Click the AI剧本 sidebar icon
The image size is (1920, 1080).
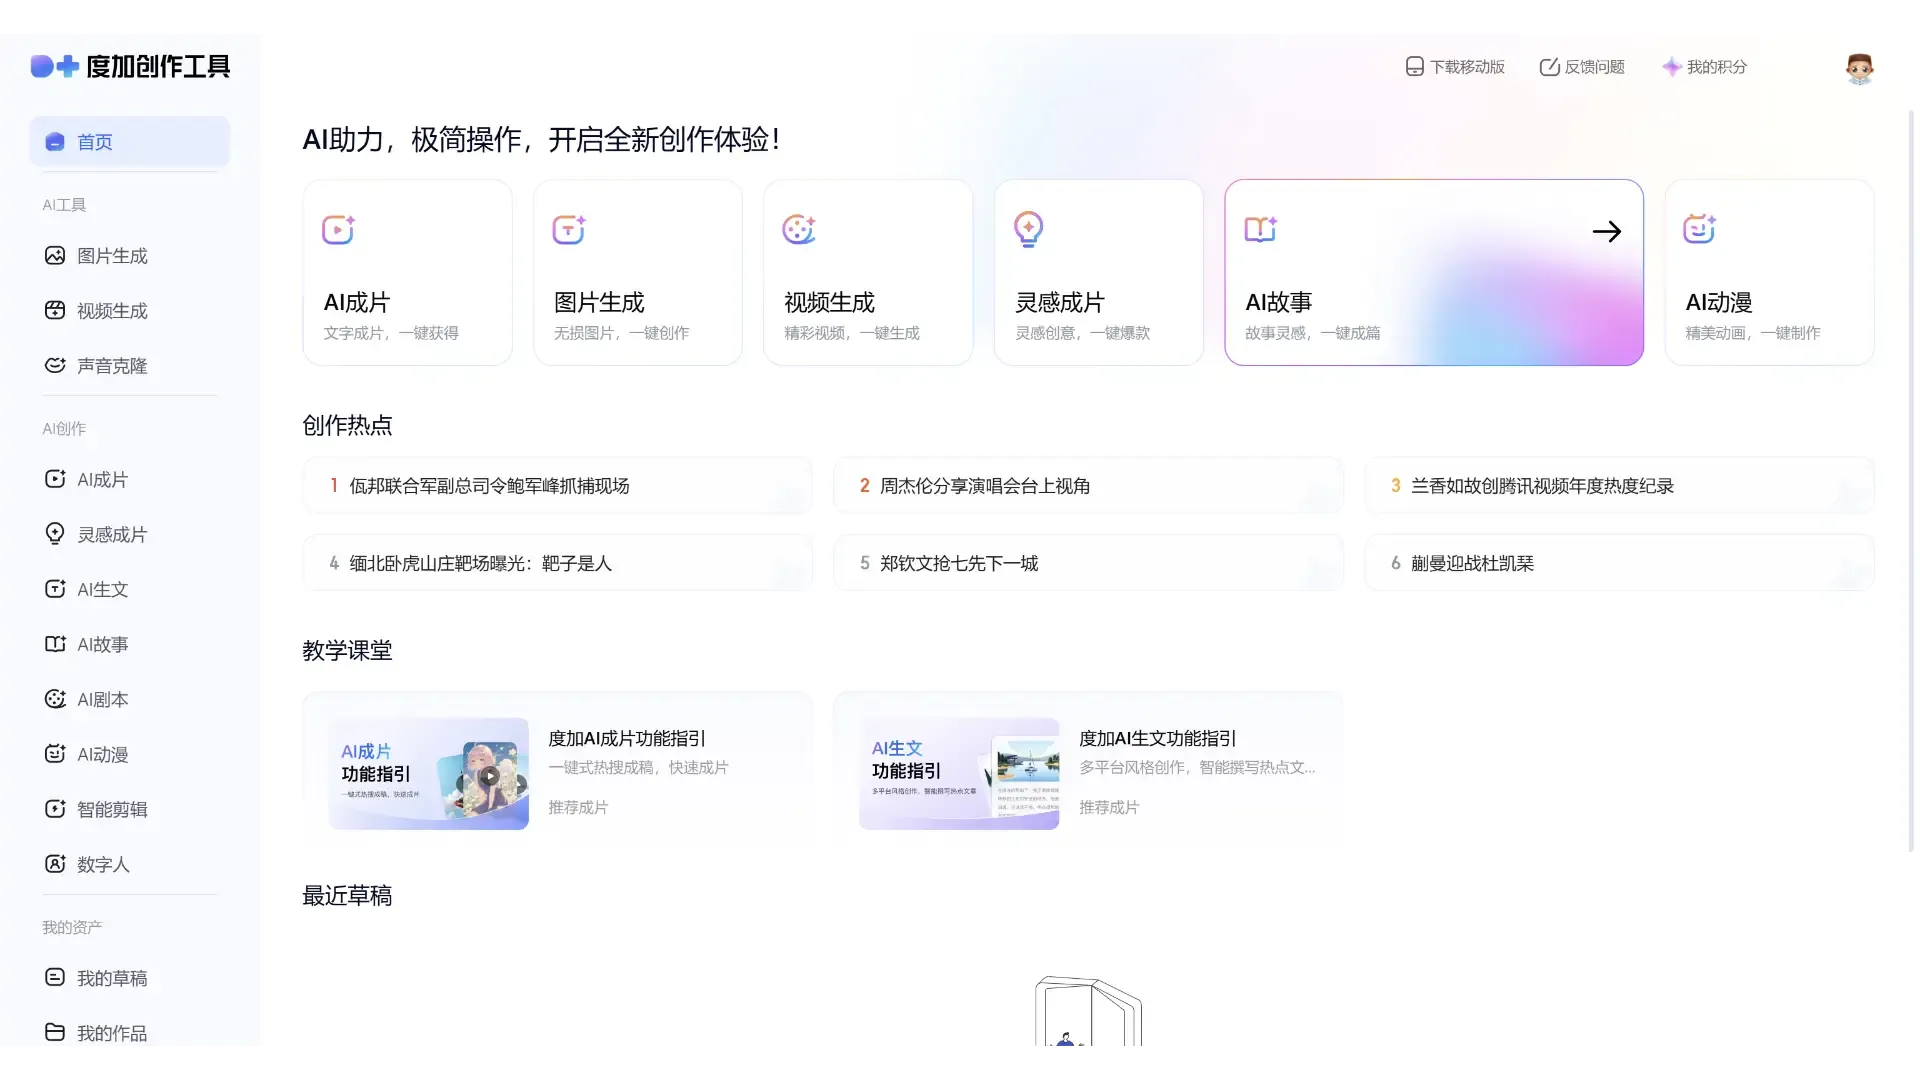click(x=55, y=699)
